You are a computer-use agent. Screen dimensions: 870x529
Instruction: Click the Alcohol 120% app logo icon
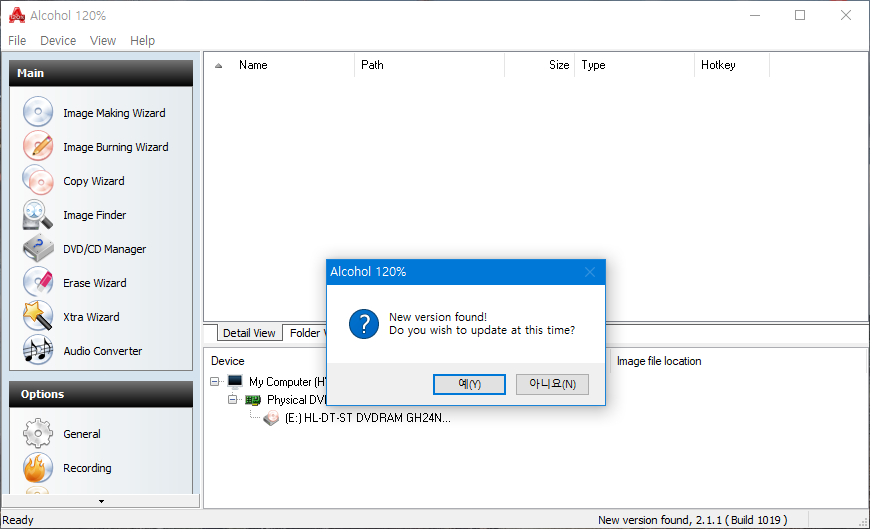point(17,15)
